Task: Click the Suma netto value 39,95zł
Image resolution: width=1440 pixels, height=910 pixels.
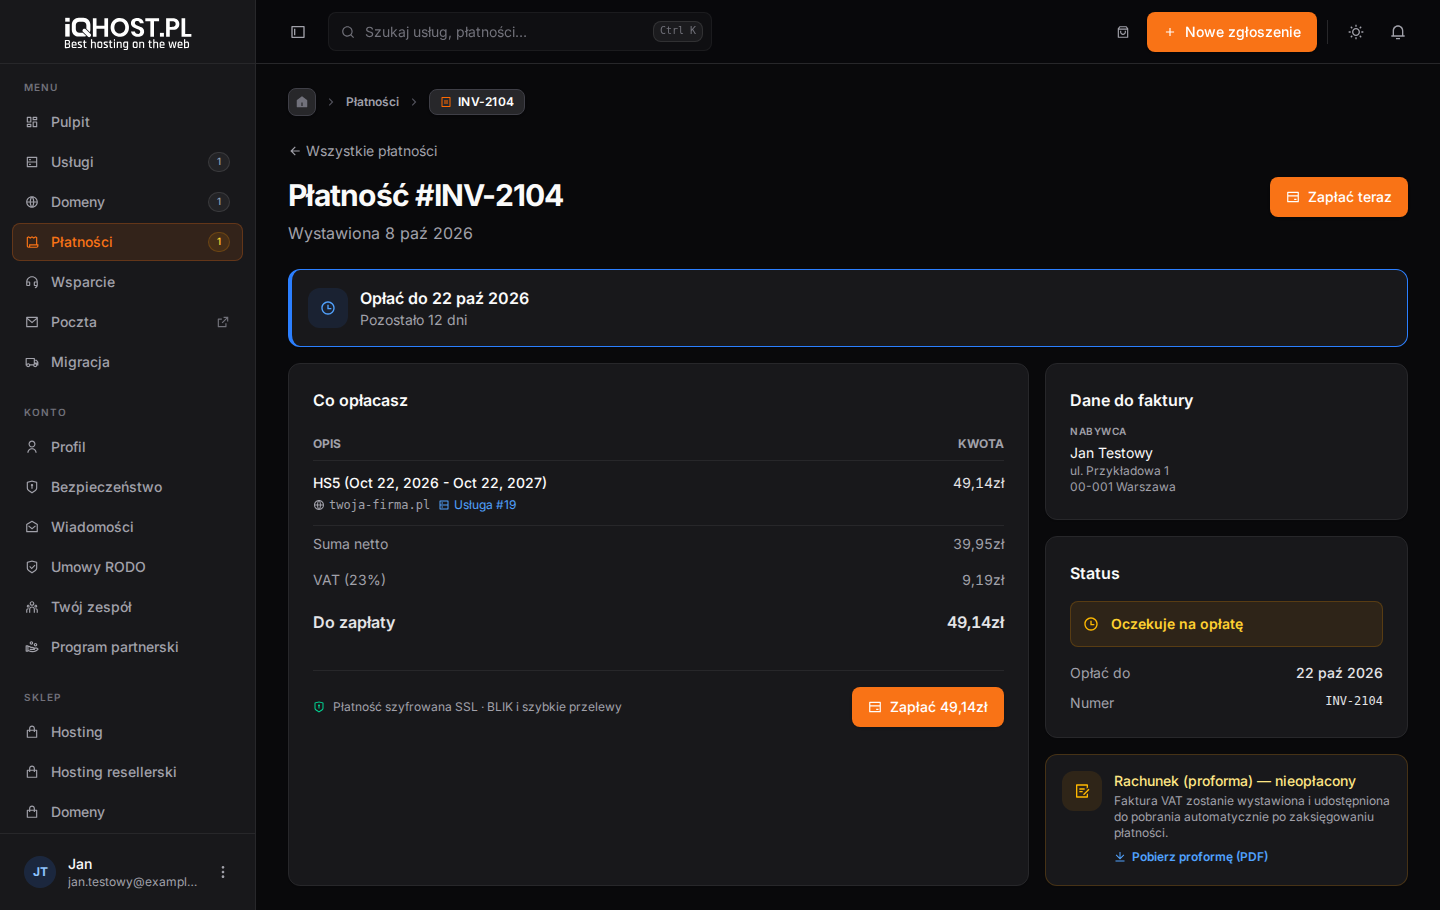Action: [979, 544]
